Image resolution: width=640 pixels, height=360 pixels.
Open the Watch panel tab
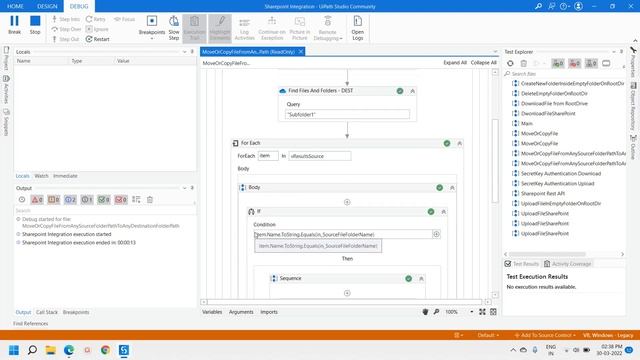coord(41,176)
